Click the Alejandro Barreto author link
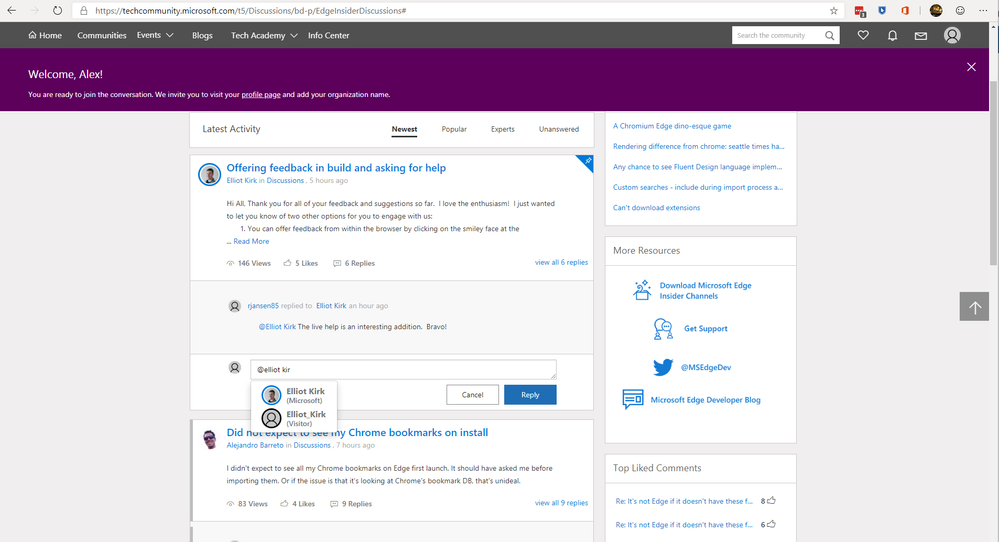999x542 pixels. (x=255, y=445)
